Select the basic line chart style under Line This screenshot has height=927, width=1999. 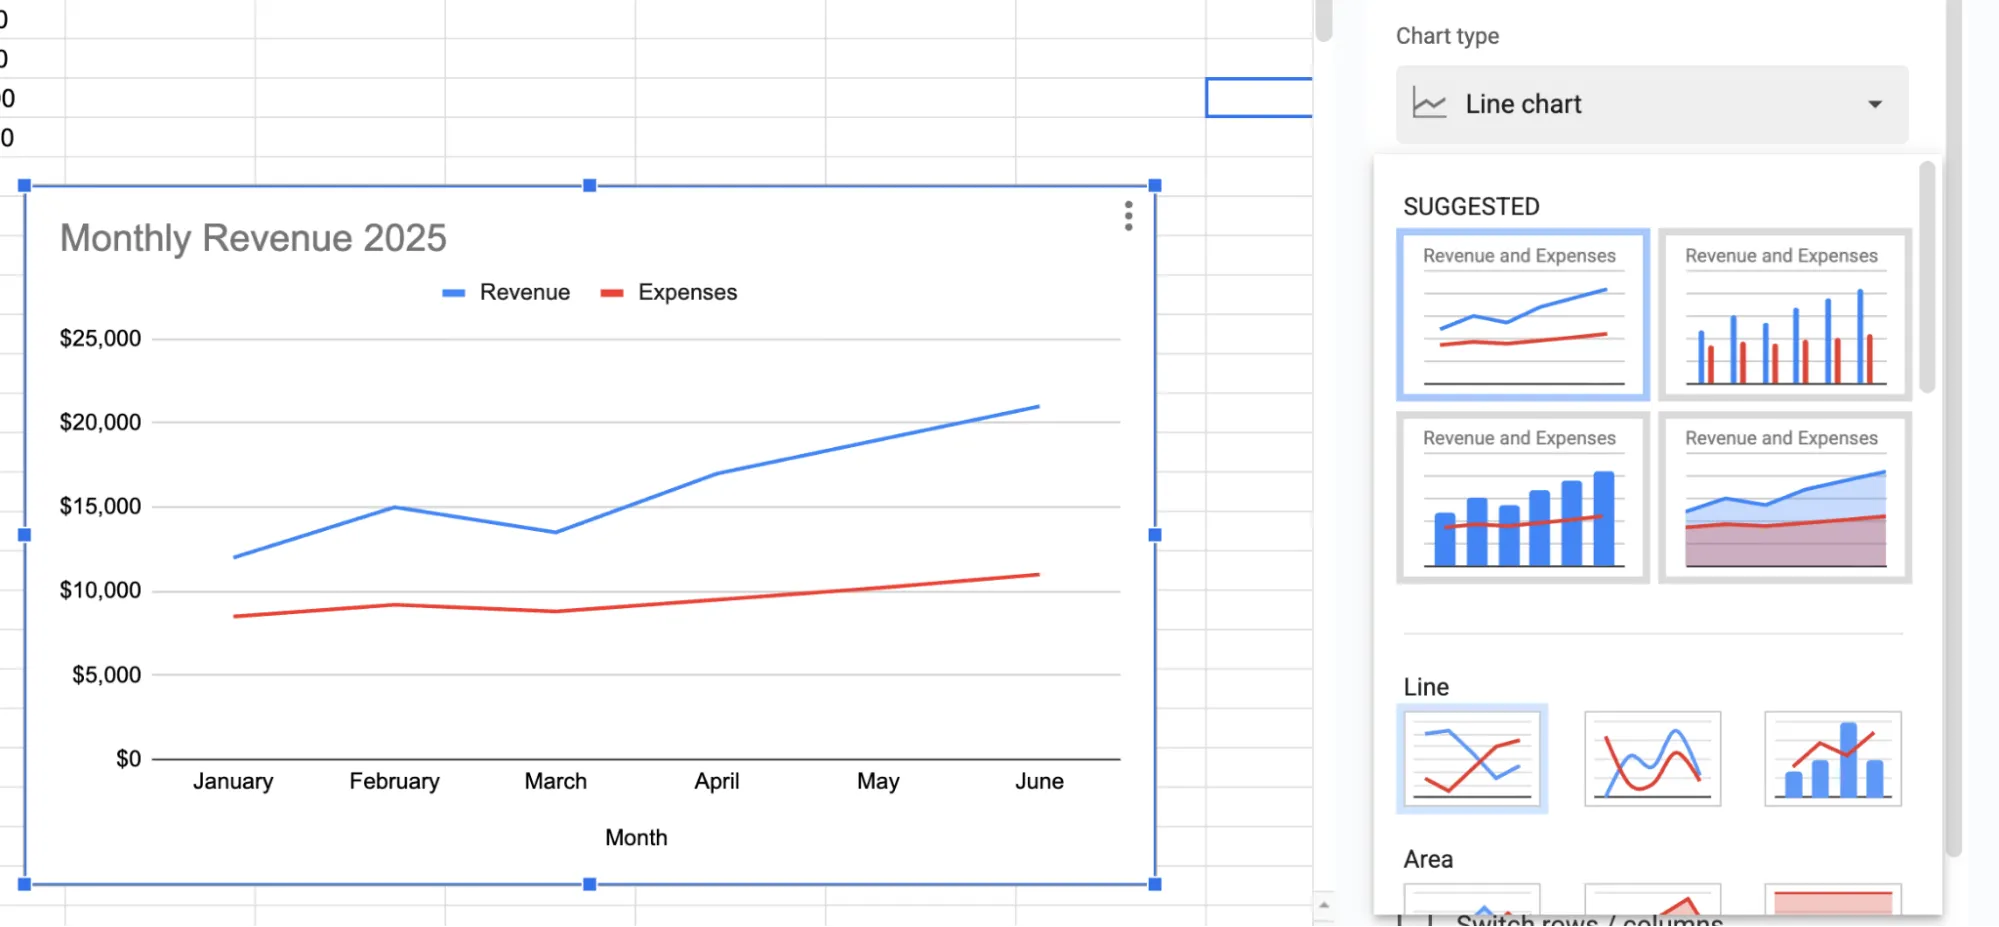pyautogui.click(x=1471, y=758)
